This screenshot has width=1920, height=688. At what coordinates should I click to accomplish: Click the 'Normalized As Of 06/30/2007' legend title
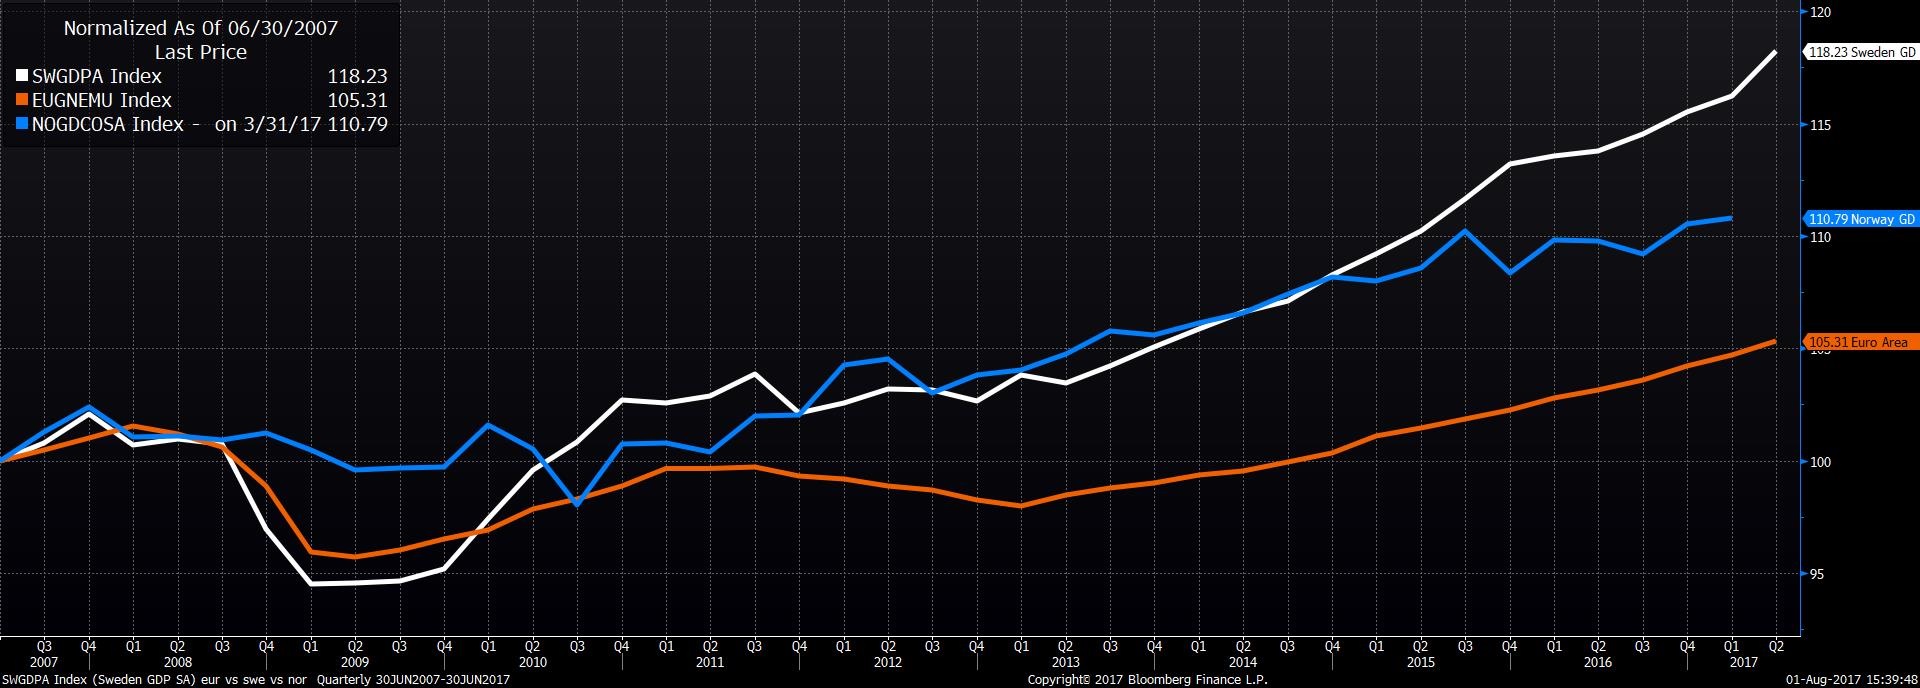[200, 28]
